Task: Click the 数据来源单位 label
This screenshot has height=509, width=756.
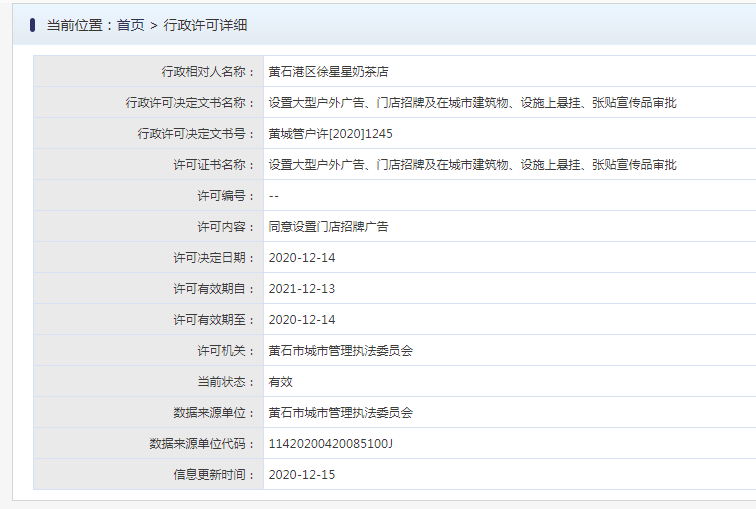Action: click(x=214, y=413)
